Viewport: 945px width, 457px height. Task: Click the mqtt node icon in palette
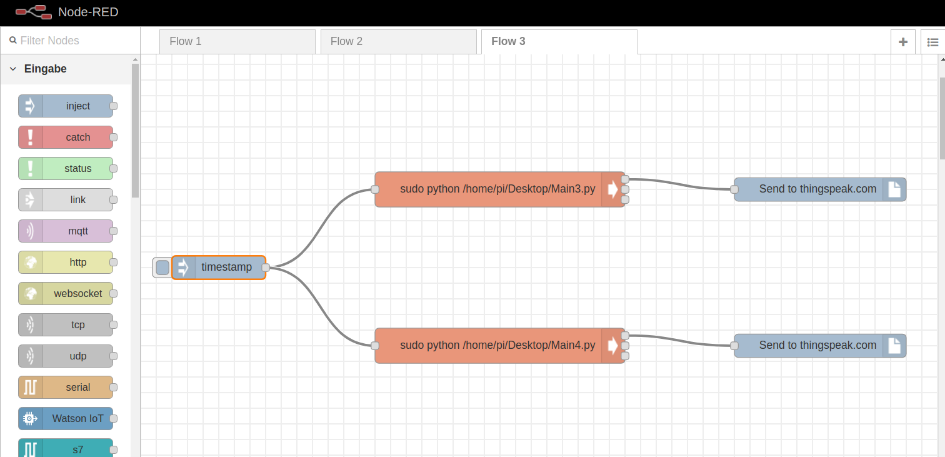pyautogui.click(x=30, y=231)
